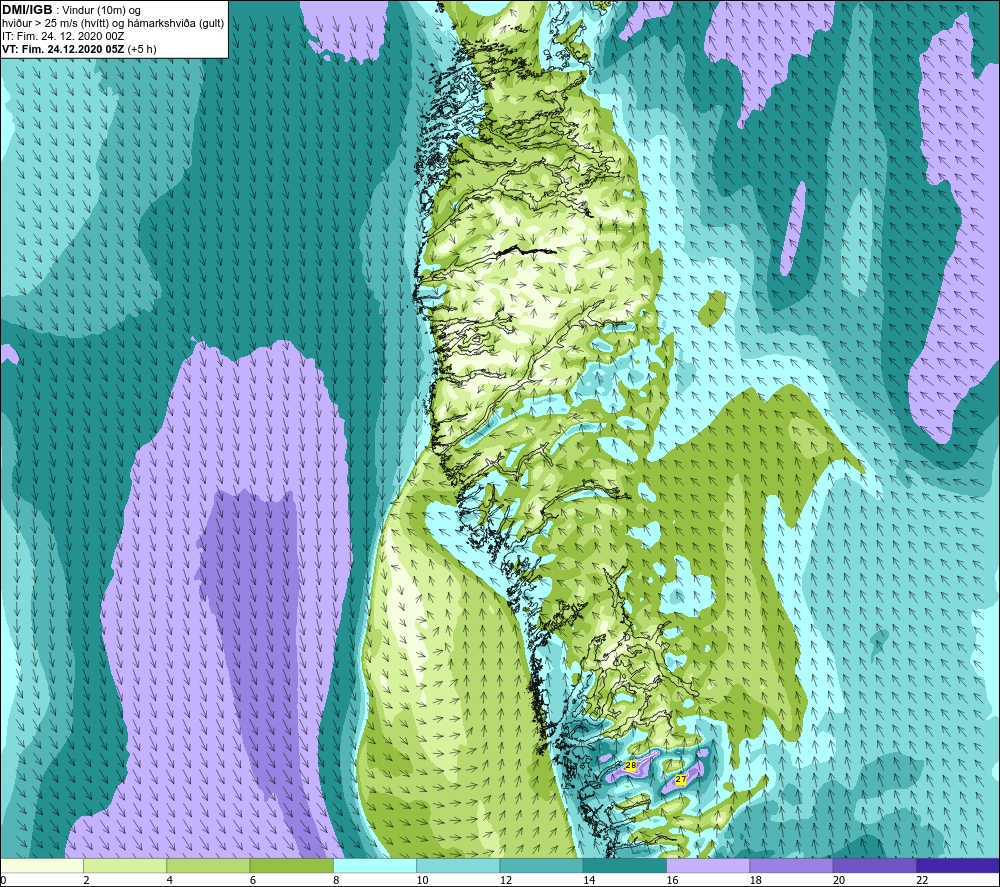Click the scale label '16'

point(672,880)
